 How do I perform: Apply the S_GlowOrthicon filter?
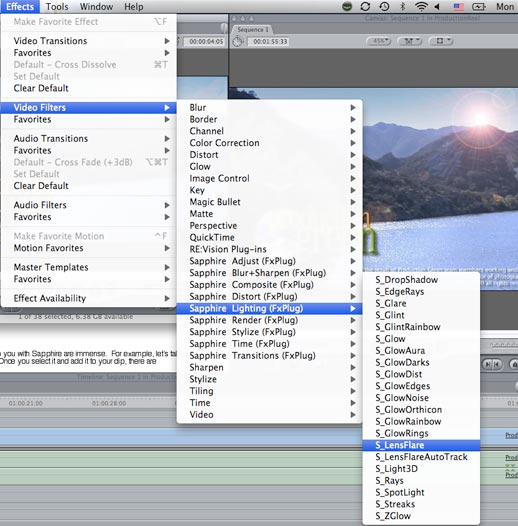(421, 410)
